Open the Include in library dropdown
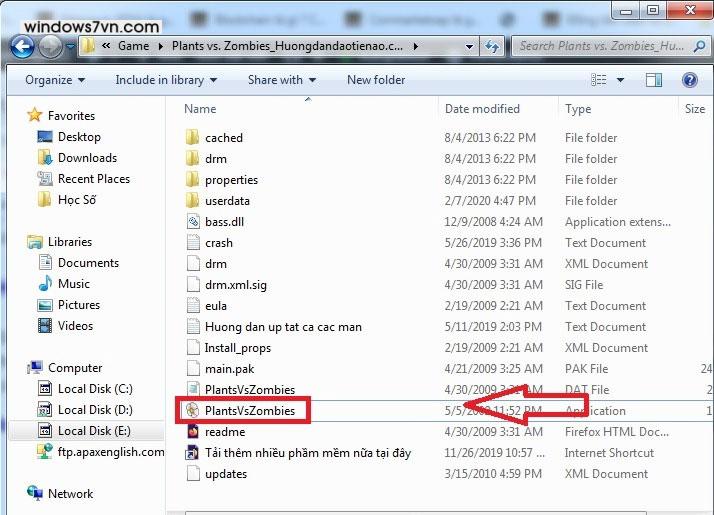Image resolution: width=714 pixels, height=515 pixels. tap(166, 80)
